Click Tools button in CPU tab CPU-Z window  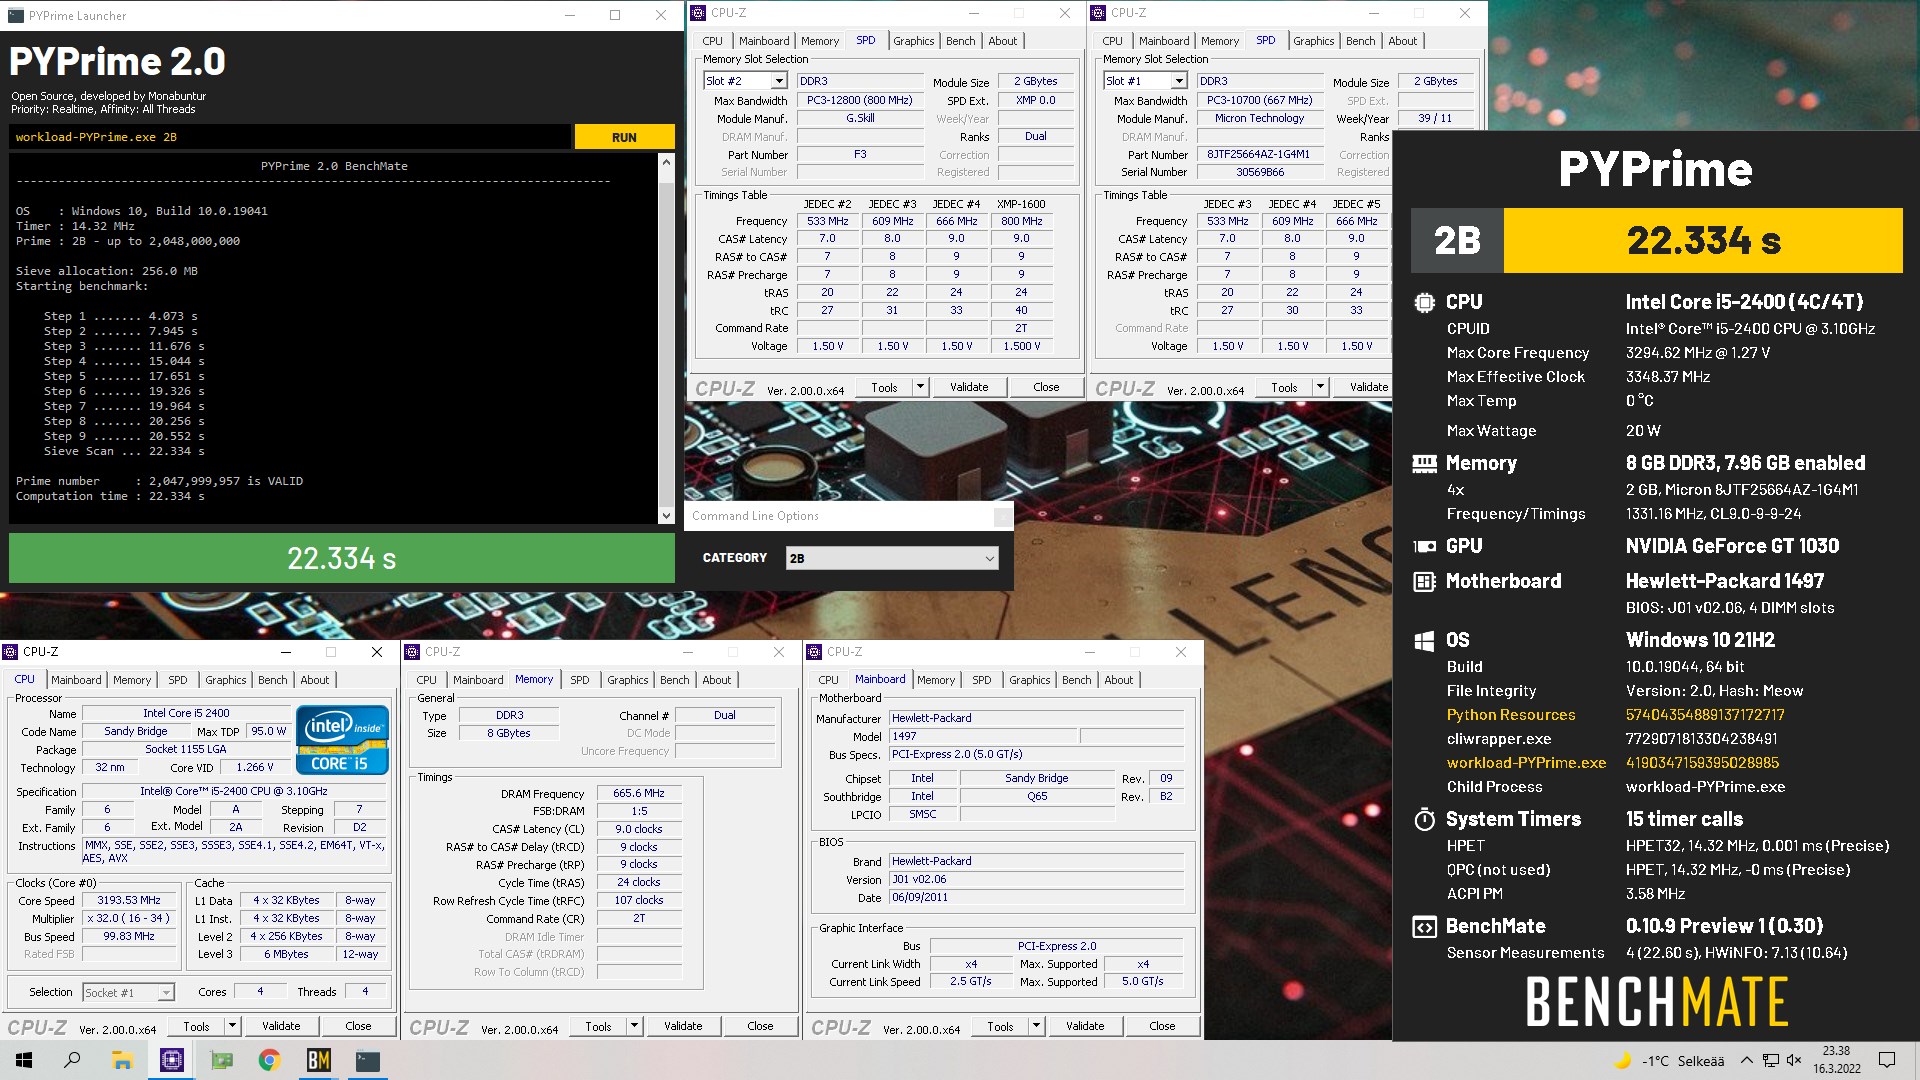pyautogui.click(x=197, y=1026)
